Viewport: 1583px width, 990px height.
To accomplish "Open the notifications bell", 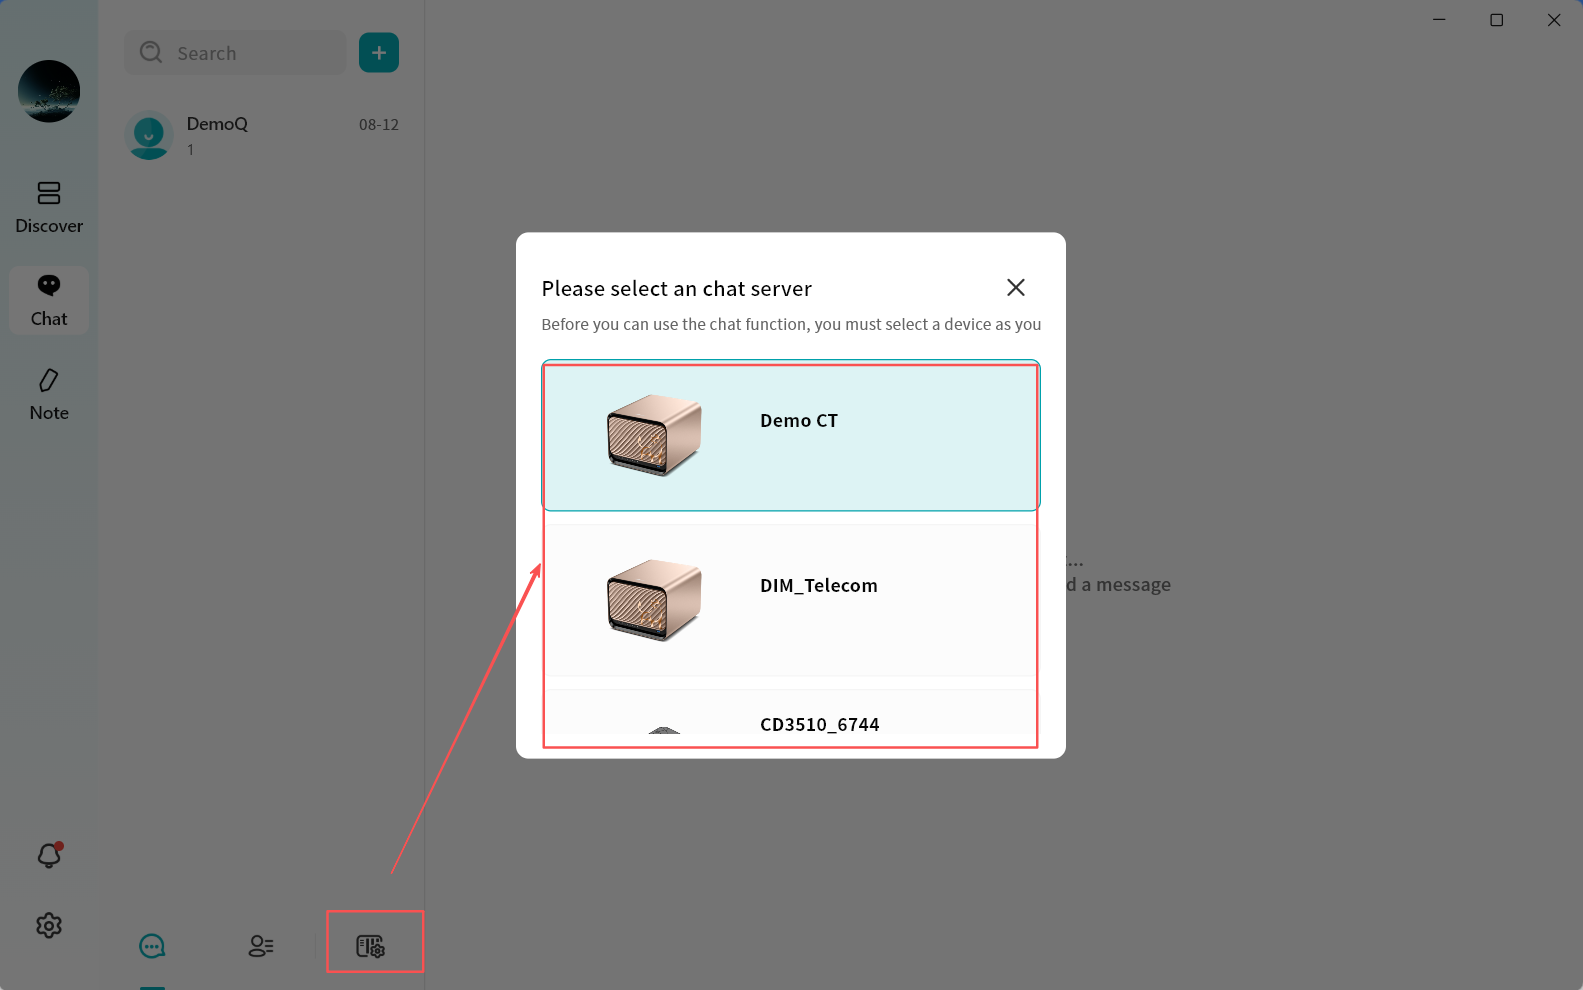I will click(49, 855).
